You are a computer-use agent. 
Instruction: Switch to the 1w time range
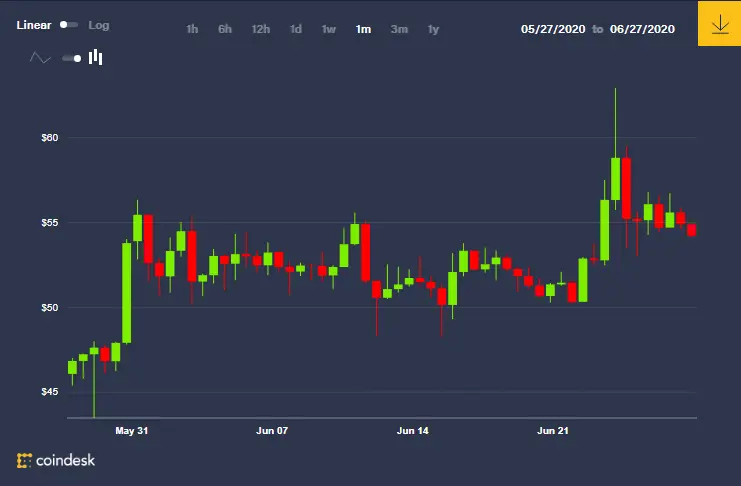329,29
